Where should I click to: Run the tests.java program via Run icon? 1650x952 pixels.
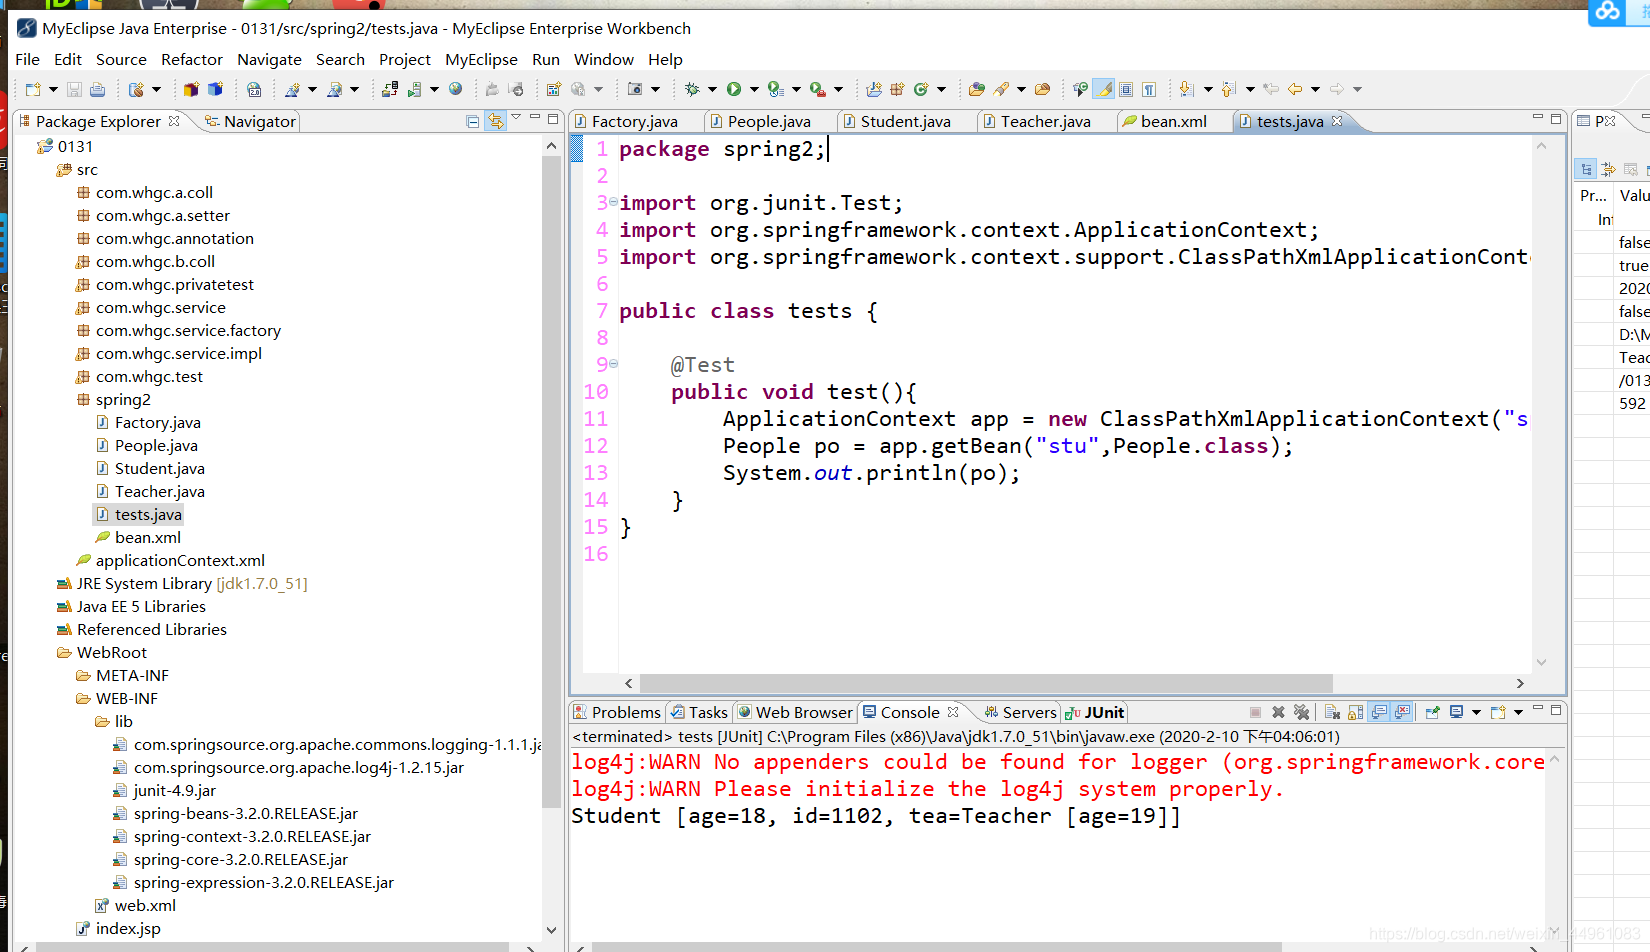[733, 88]
